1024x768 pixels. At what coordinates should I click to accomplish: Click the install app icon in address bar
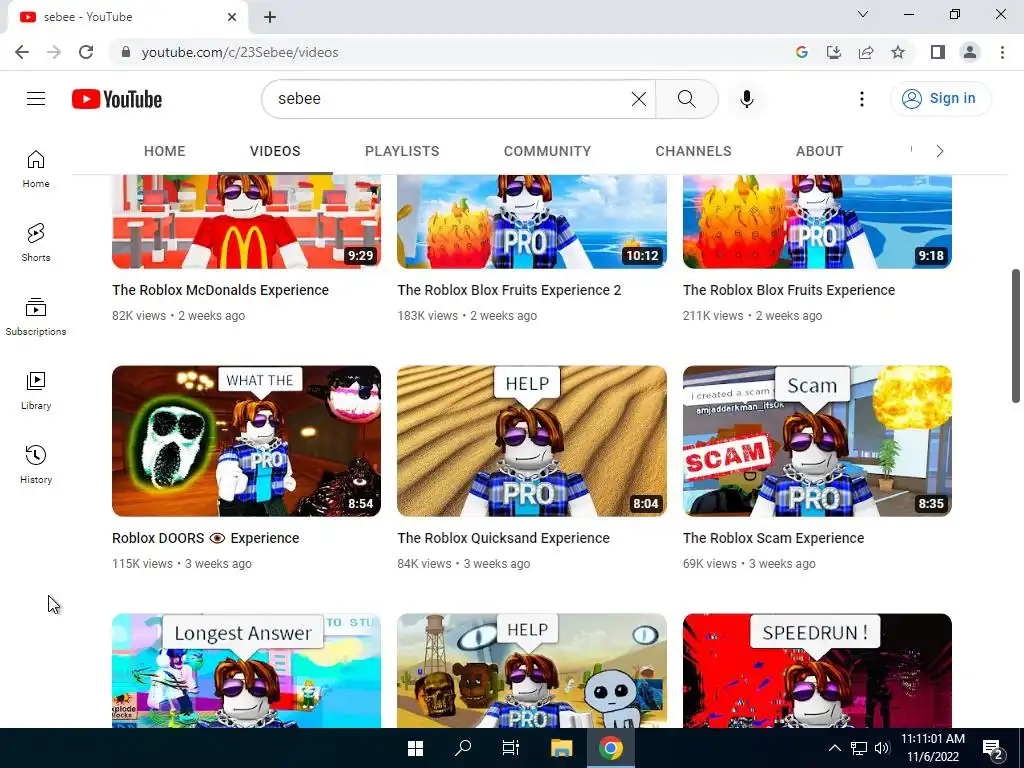(834, 52)
